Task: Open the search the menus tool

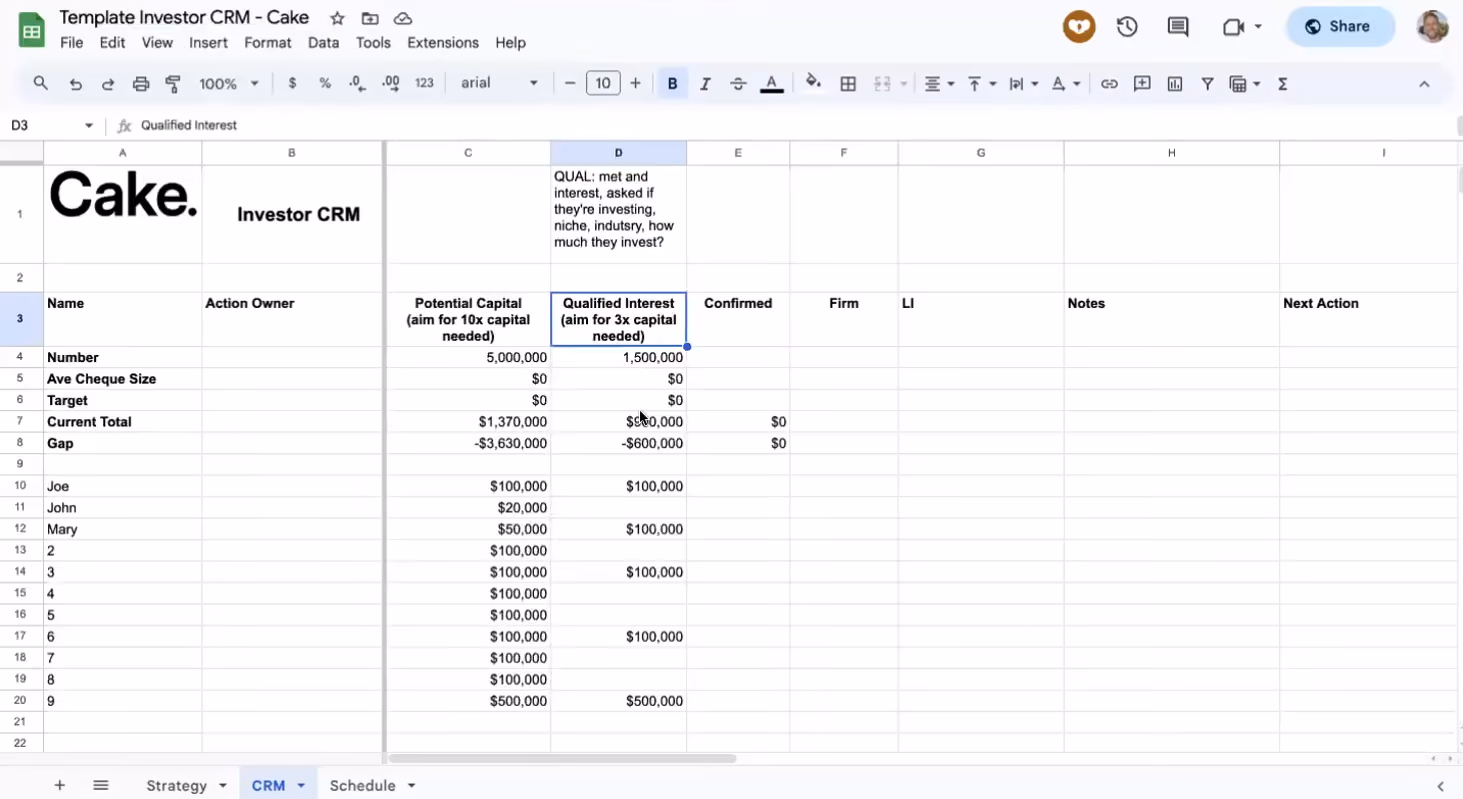Action: click(x=41, y=84)
